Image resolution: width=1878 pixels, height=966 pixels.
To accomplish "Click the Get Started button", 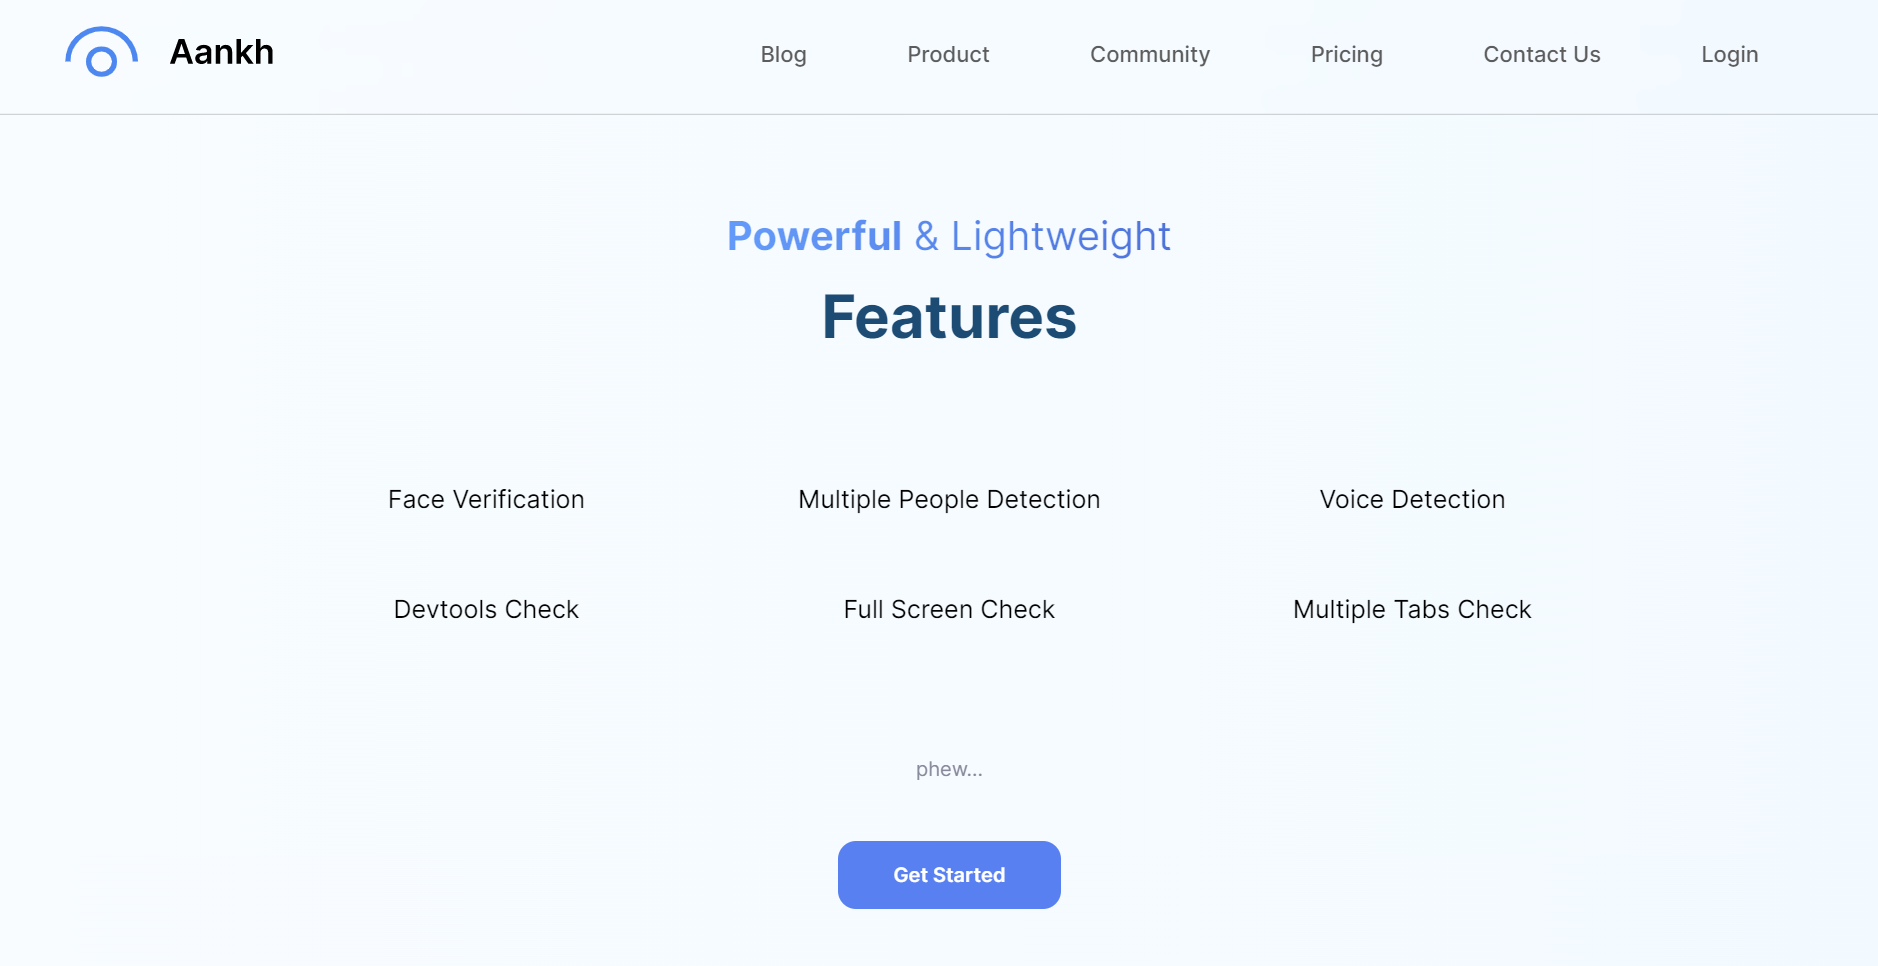I will (949, 875).
